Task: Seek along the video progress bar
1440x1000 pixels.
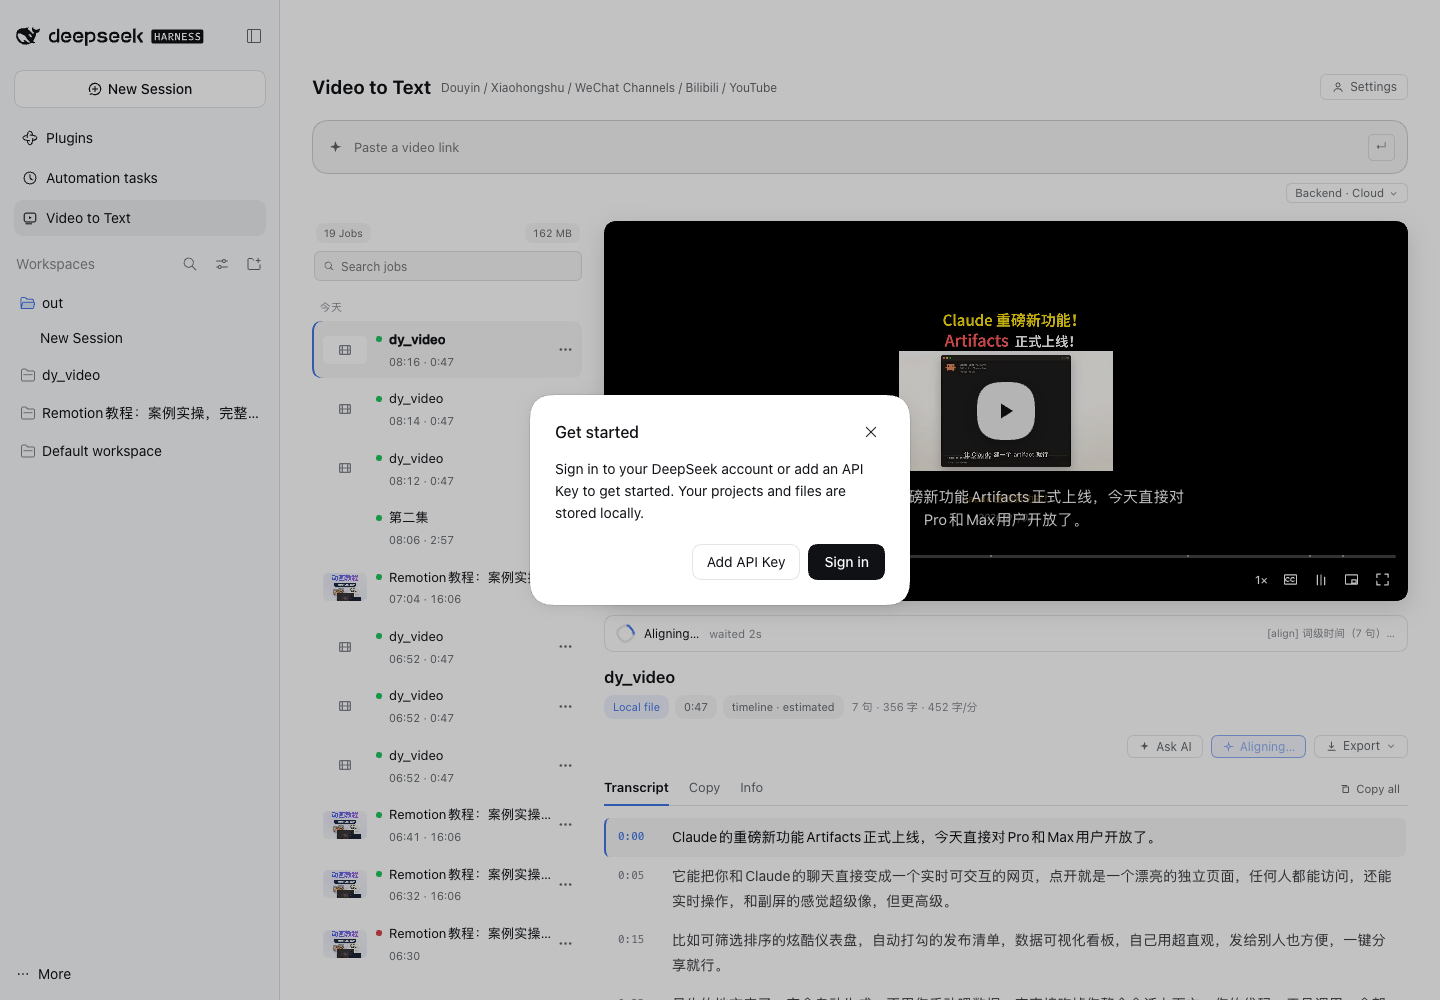Action: (x=1152, y=556)
